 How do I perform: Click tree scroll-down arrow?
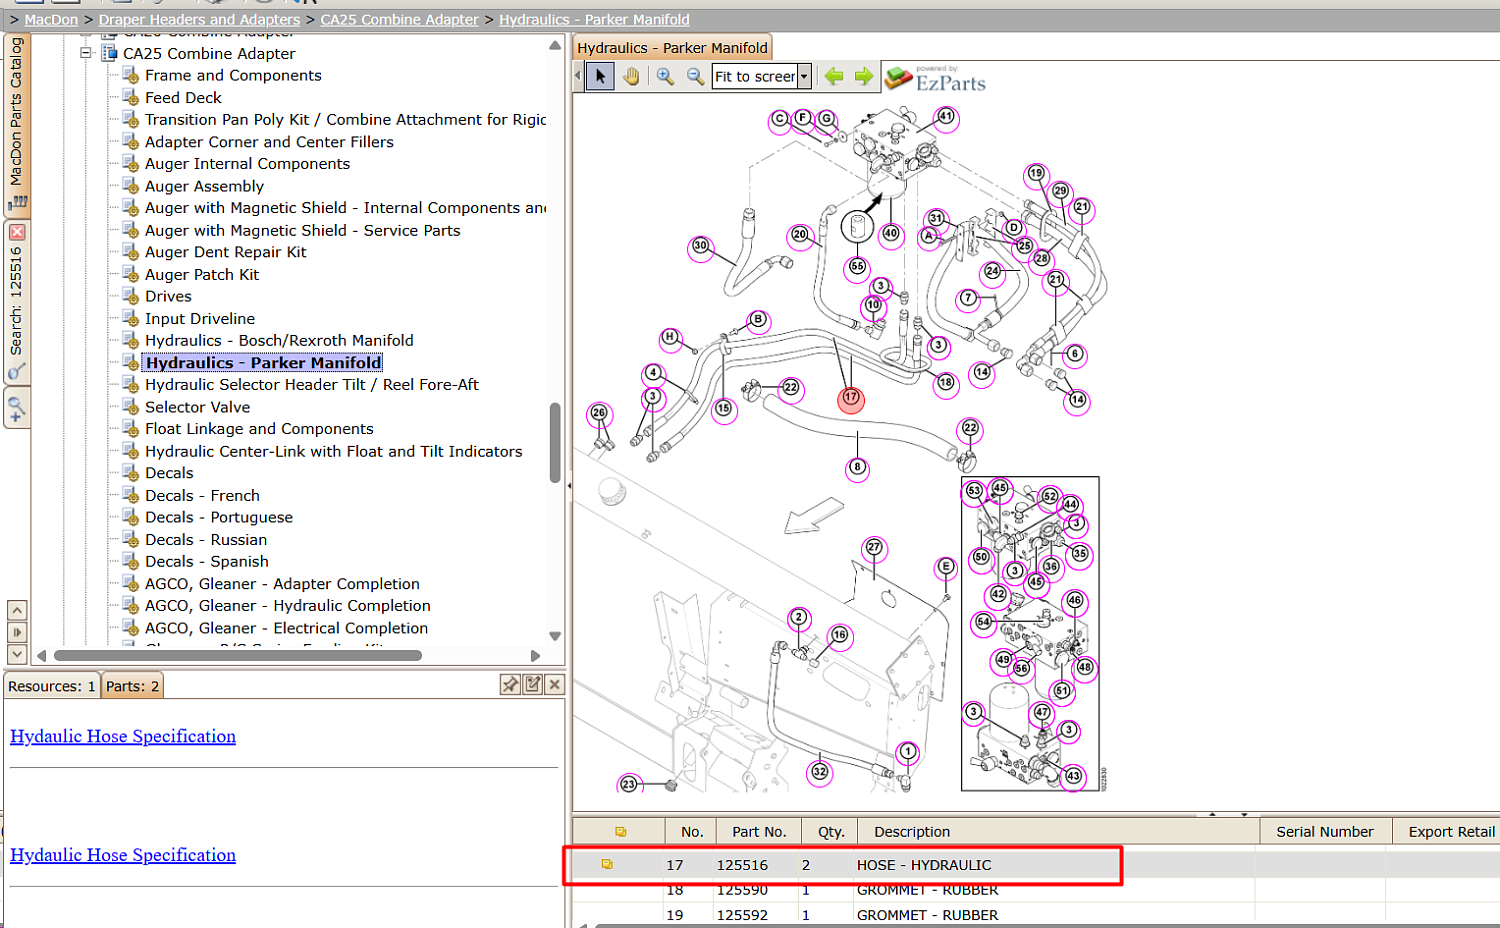555,636
